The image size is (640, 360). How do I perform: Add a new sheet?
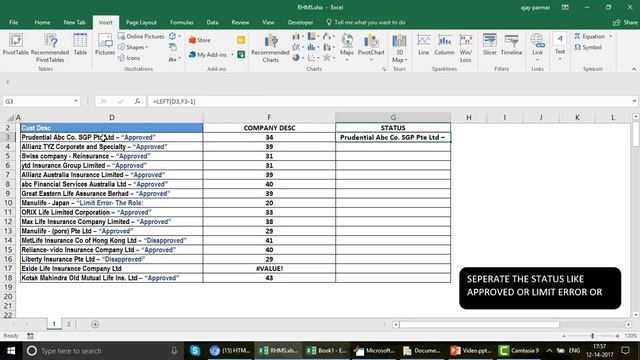[x=95, y=324]
